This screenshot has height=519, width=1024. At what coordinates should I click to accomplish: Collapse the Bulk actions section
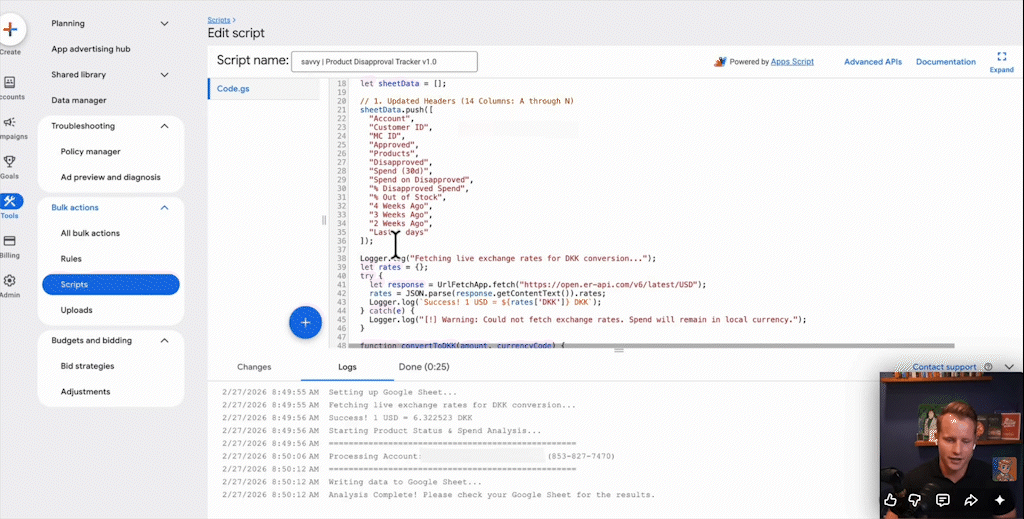pyautogui.click(x=165, y=208)
